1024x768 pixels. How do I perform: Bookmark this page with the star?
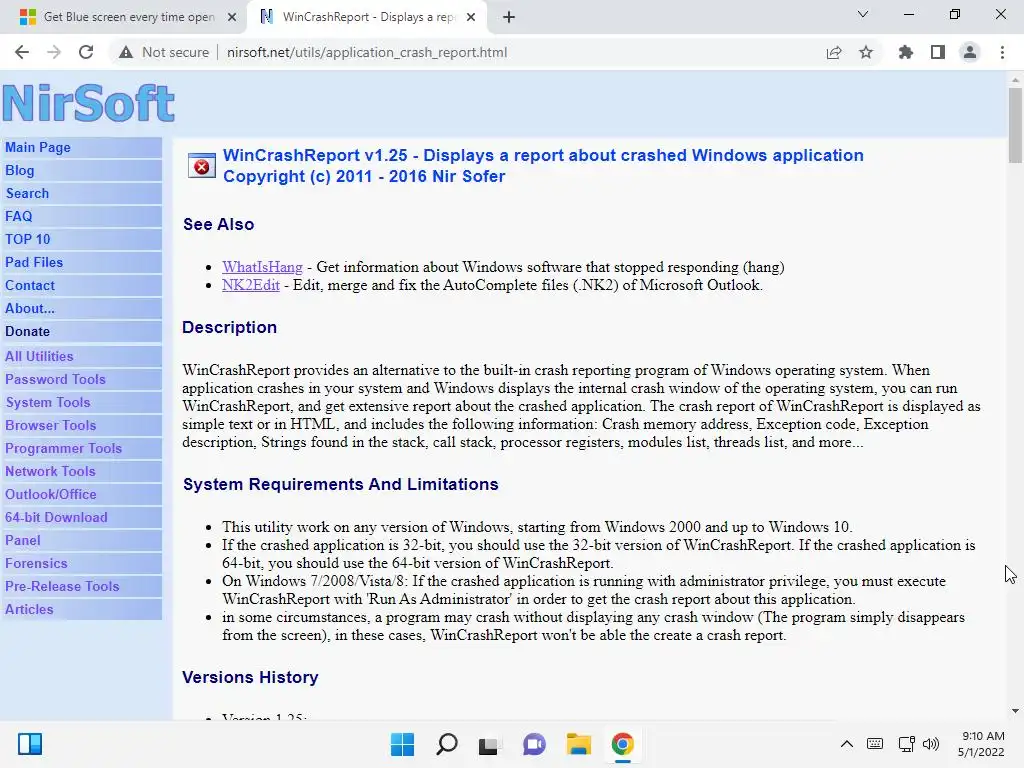point(866,52)
